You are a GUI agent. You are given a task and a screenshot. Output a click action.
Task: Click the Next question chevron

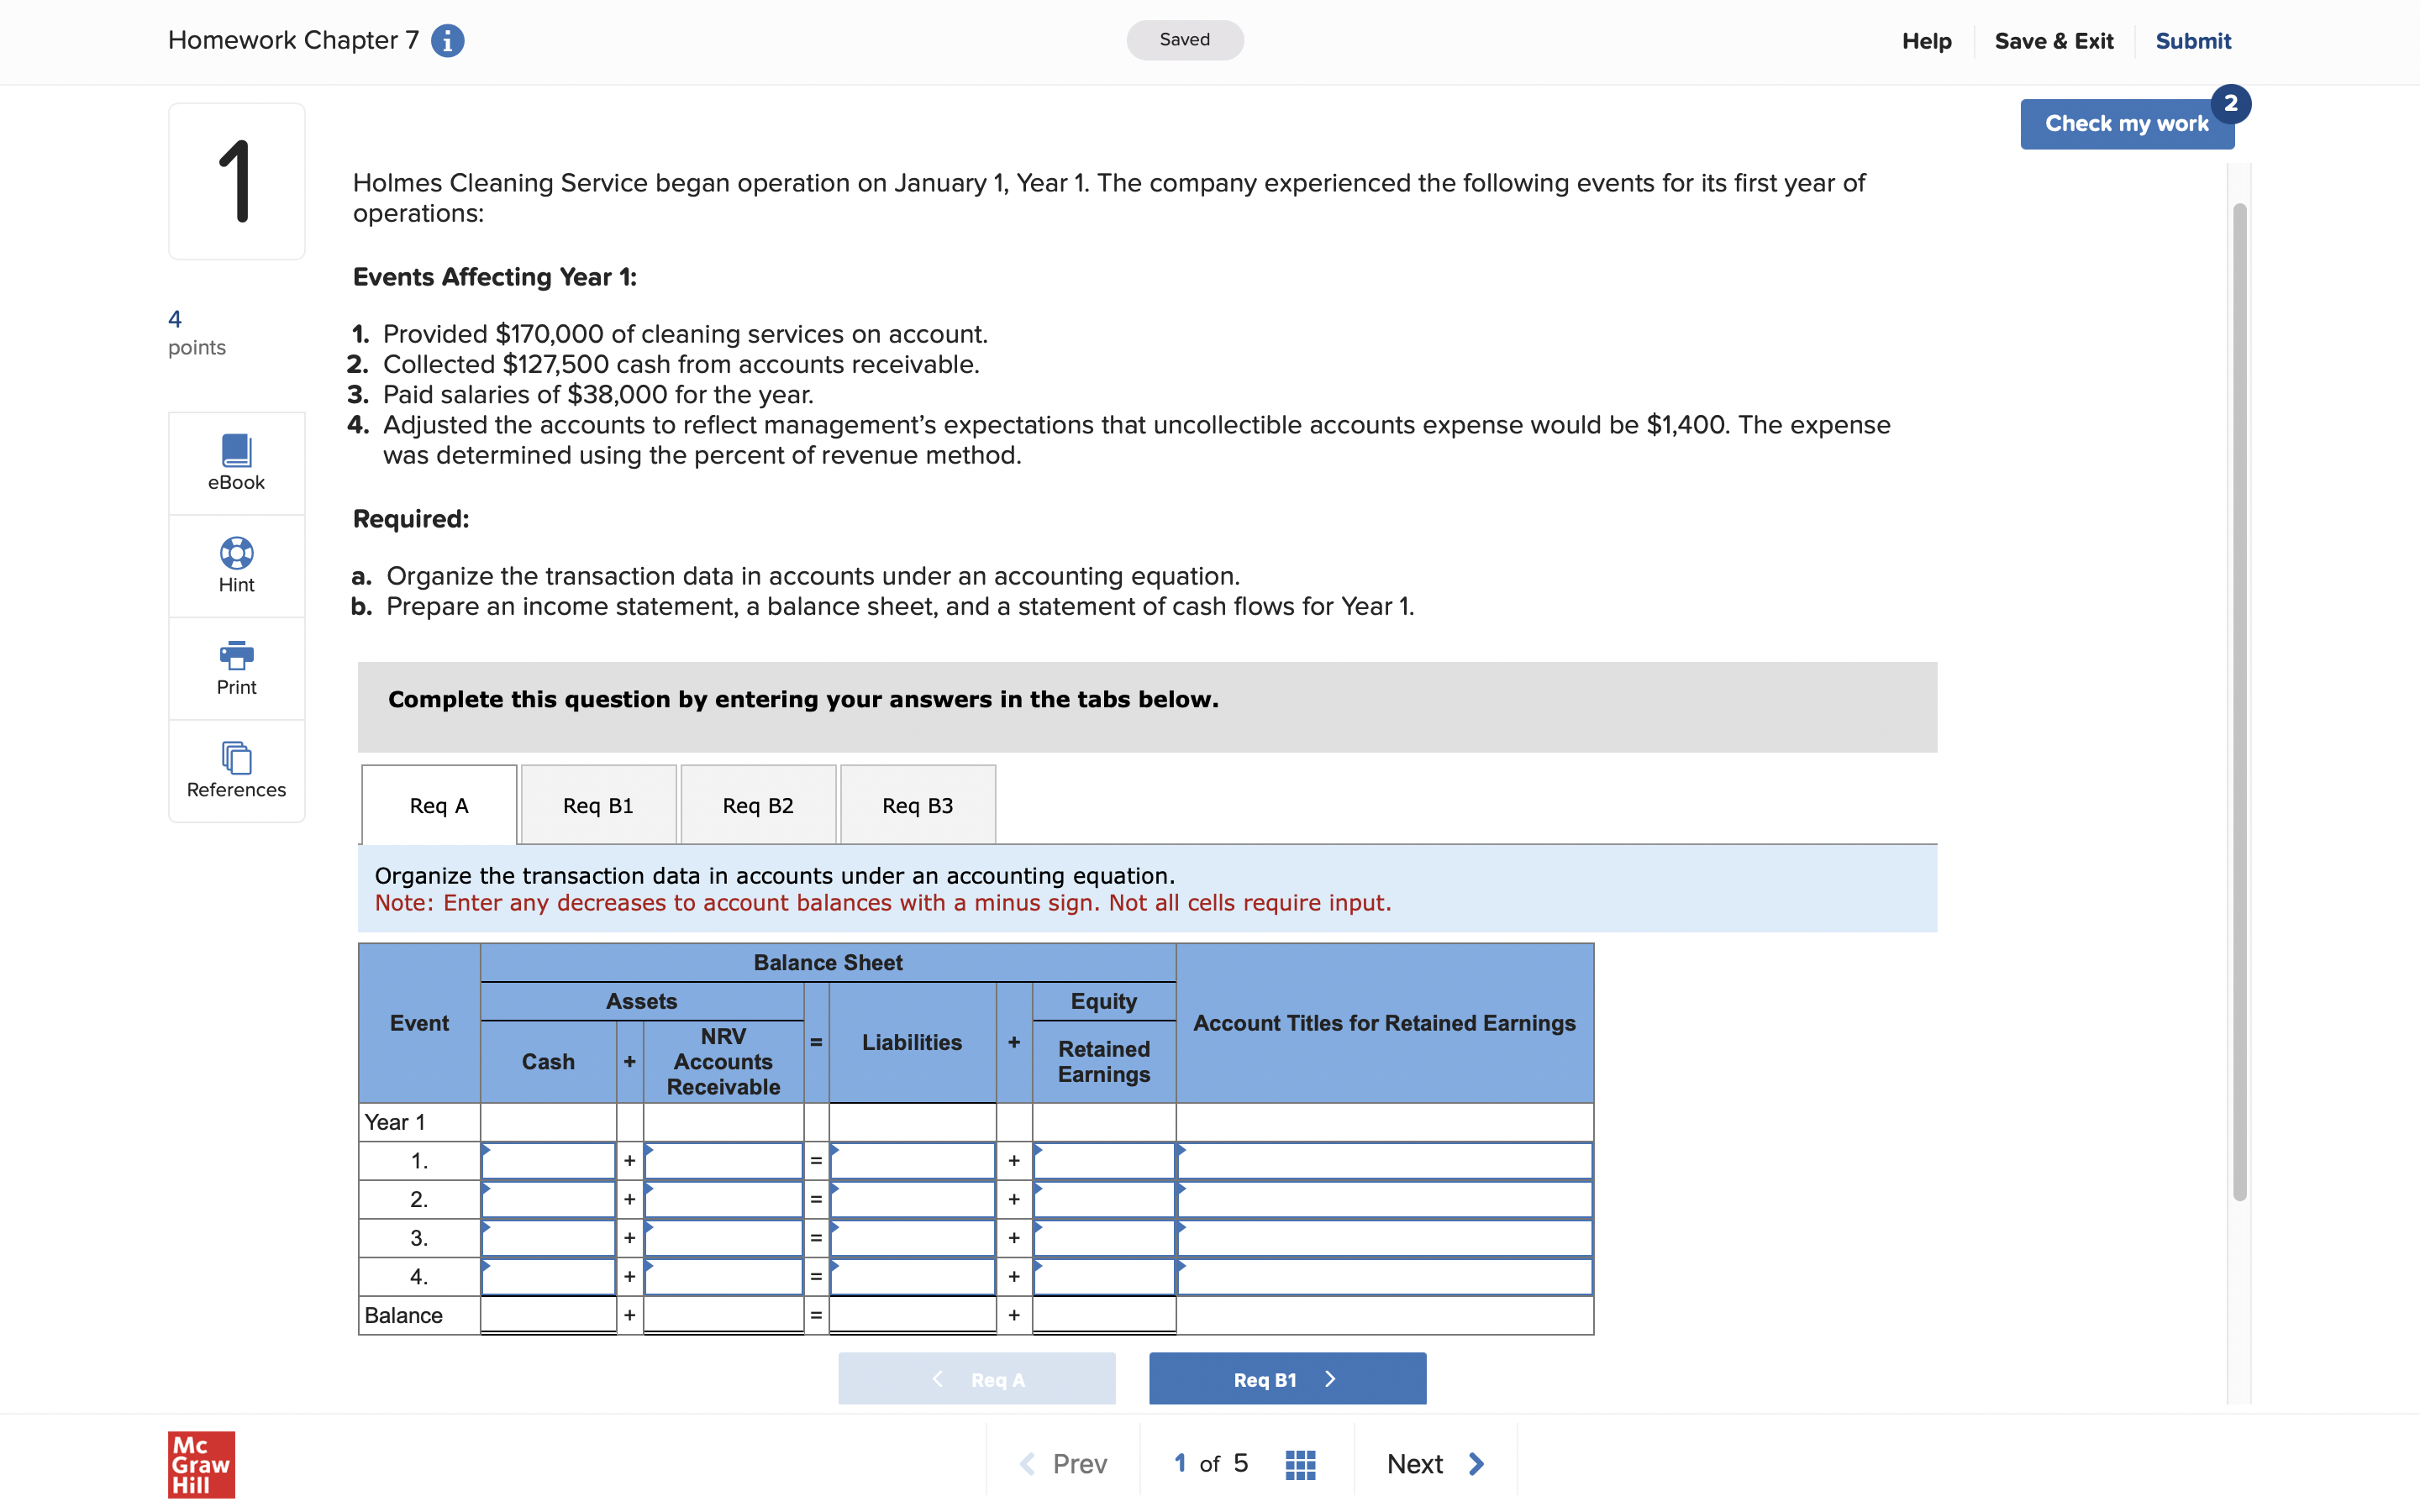1476,1464
